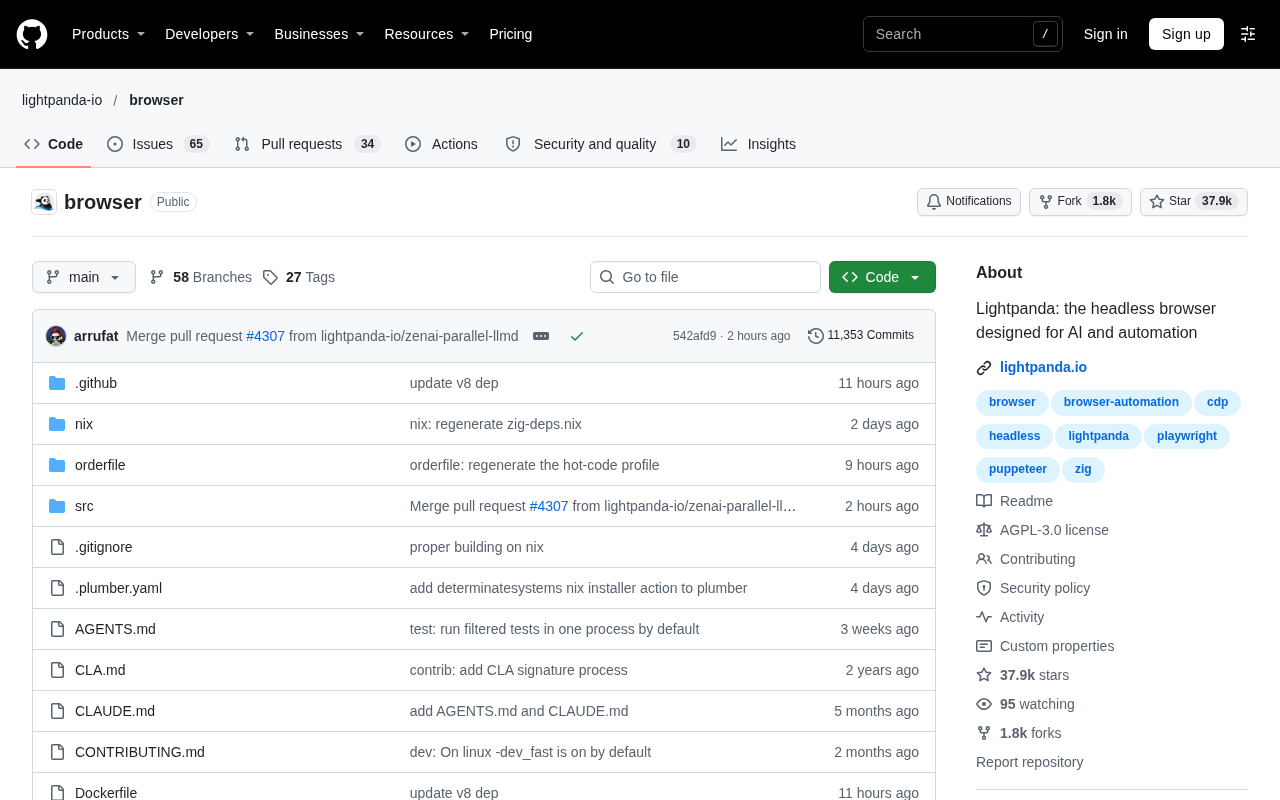The image size is (1280, 800).
Task: Open the AGPL-3.0 license link
Action: [x=1054, y=530]
